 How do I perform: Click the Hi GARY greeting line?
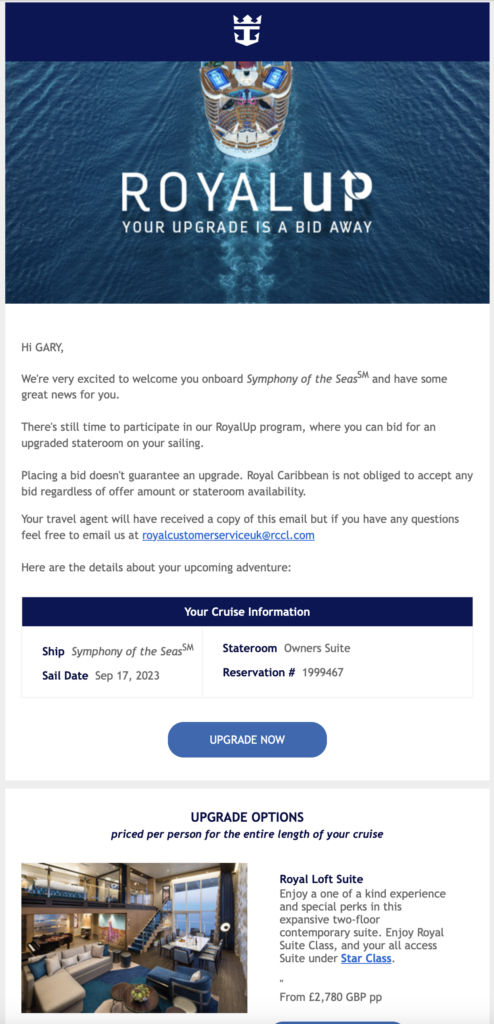pos(42,348)
